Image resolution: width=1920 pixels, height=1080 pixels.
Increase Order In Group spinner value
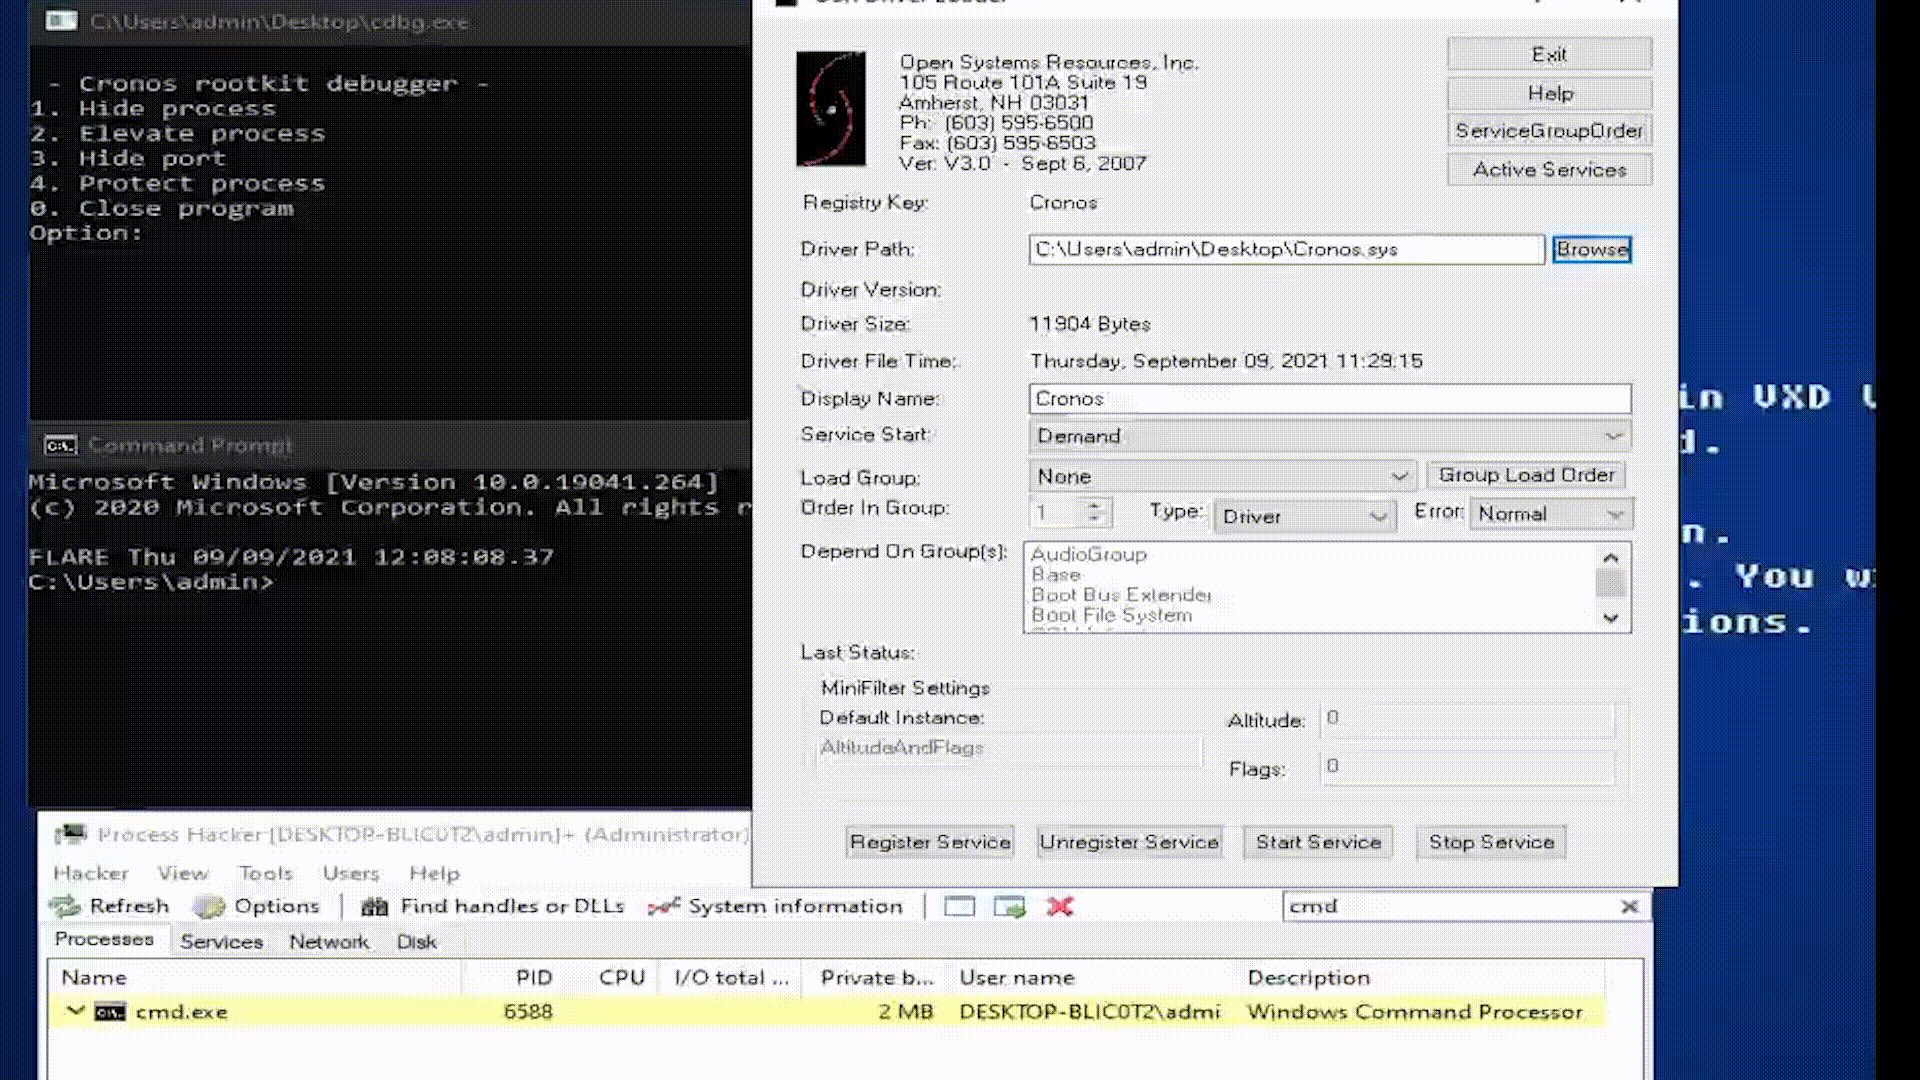(1094, 505)
